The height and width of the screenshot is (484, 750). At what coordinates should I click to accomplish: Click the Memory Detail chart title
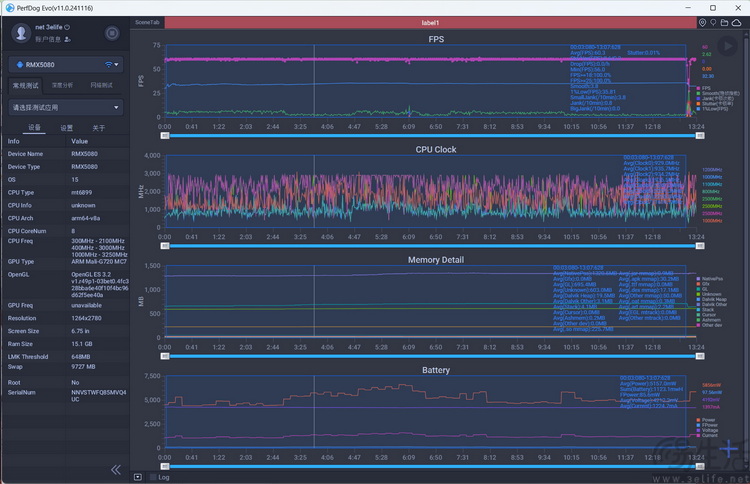[x=436, y=260]
